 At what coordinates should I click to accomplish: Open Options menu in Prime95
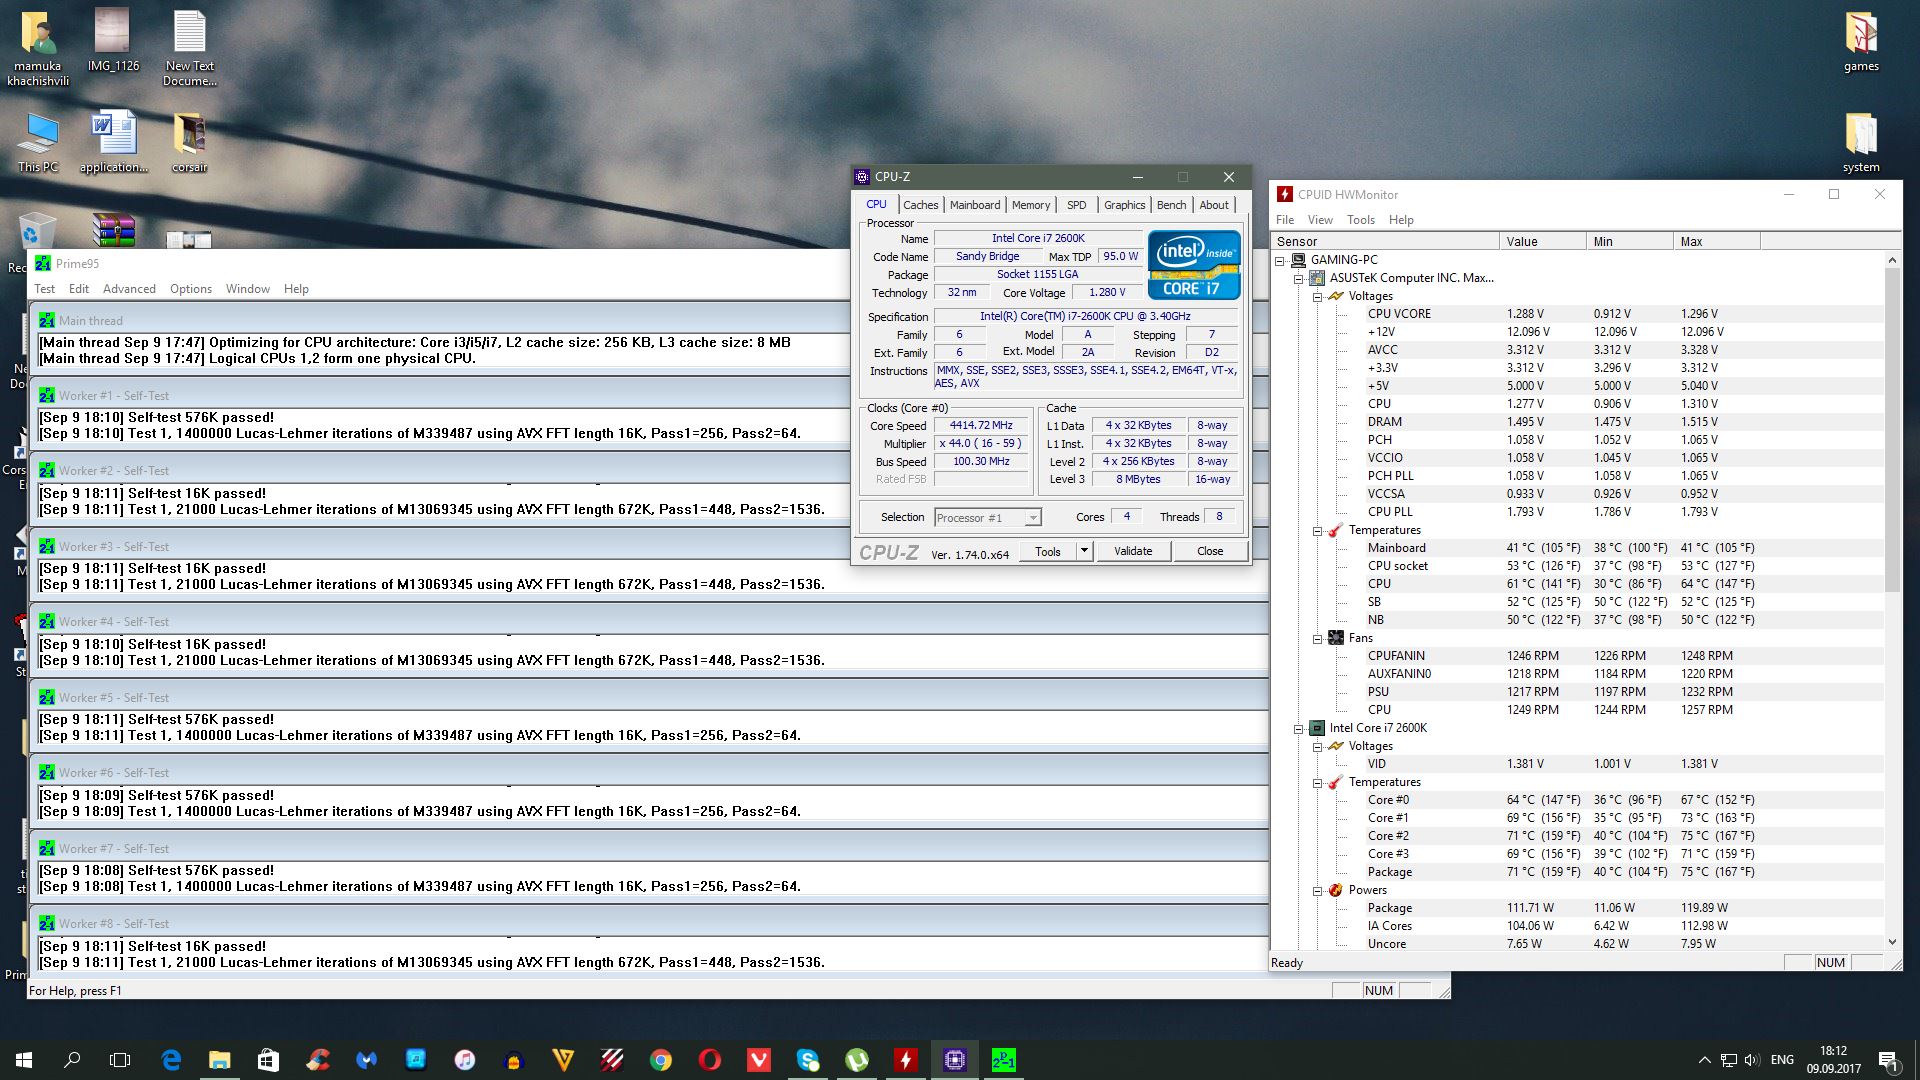190,289
